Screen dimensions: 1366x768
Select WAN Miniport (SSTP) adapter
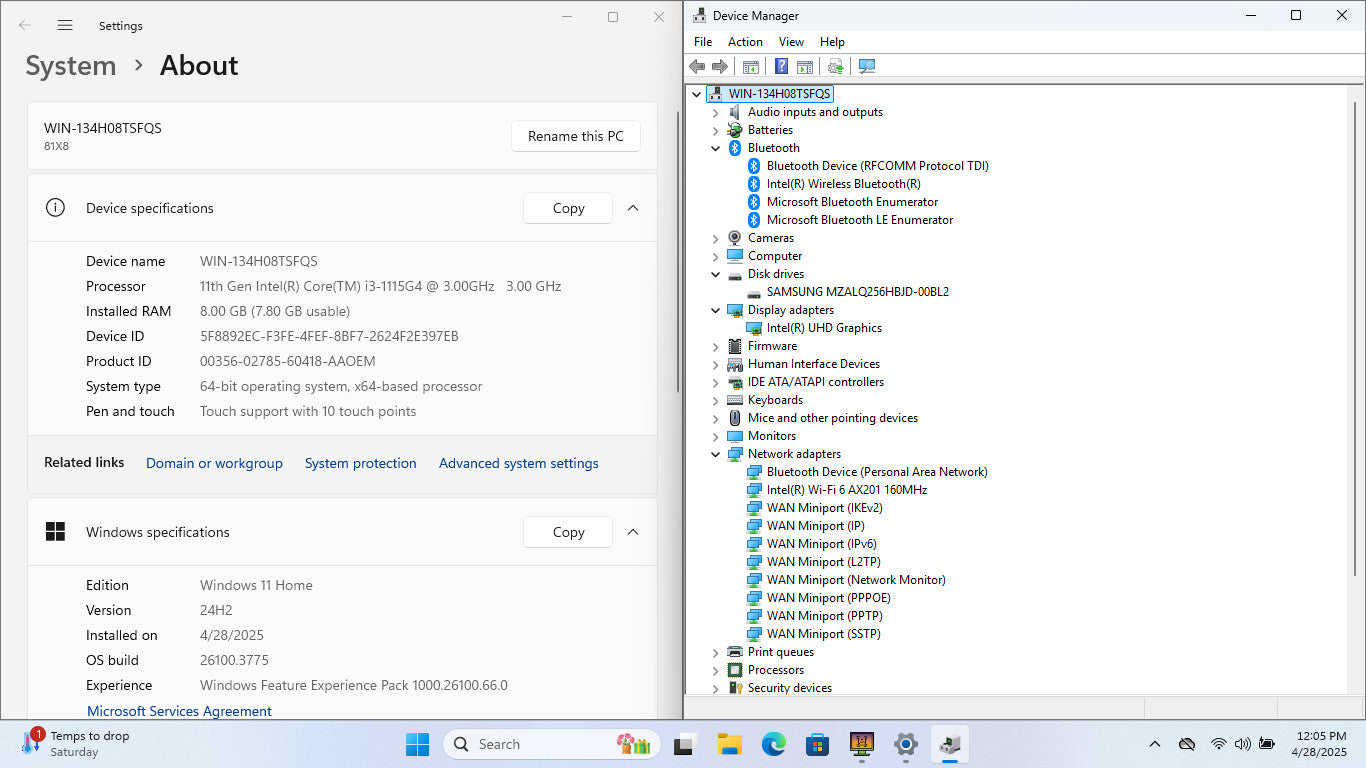click(x=823, y=634)
